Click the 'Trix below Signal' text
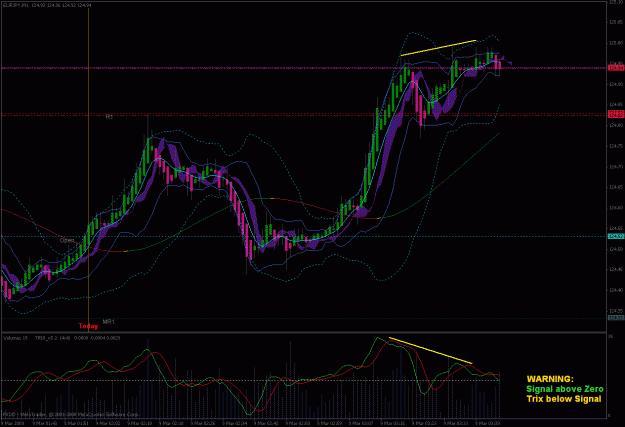Image resolution: width=625 pixels, height=427 pixels. 564,399
